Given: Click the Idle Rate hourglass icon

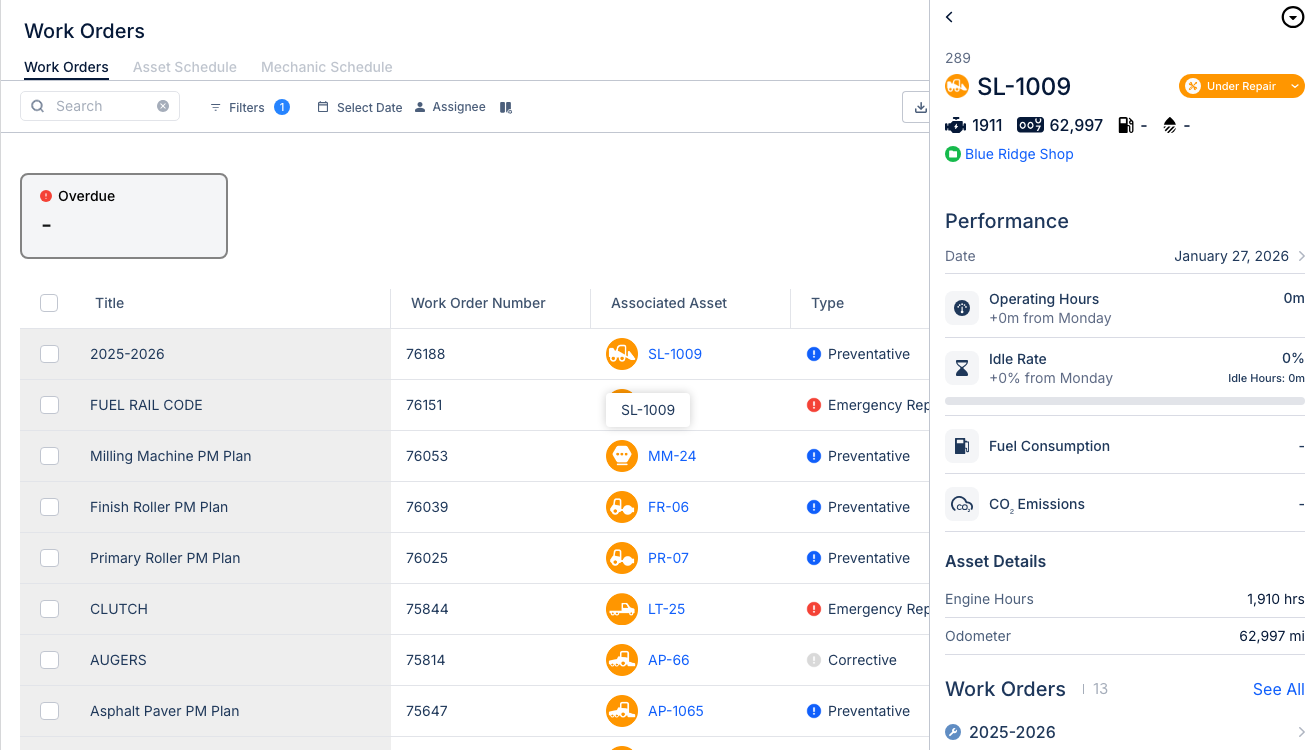Looking at the screenshot, I should pyautogui.click(x=962, y=368).
